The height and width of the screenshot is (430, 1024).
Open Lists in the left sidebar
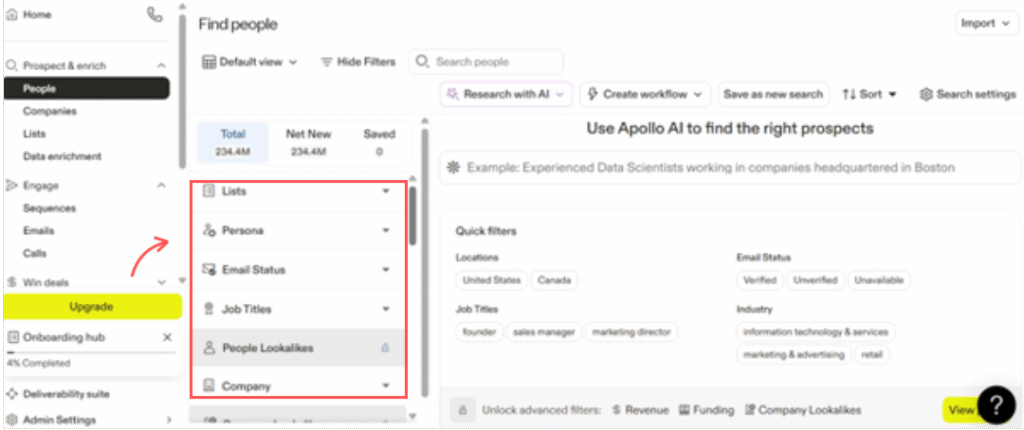(x=34, y=133)
